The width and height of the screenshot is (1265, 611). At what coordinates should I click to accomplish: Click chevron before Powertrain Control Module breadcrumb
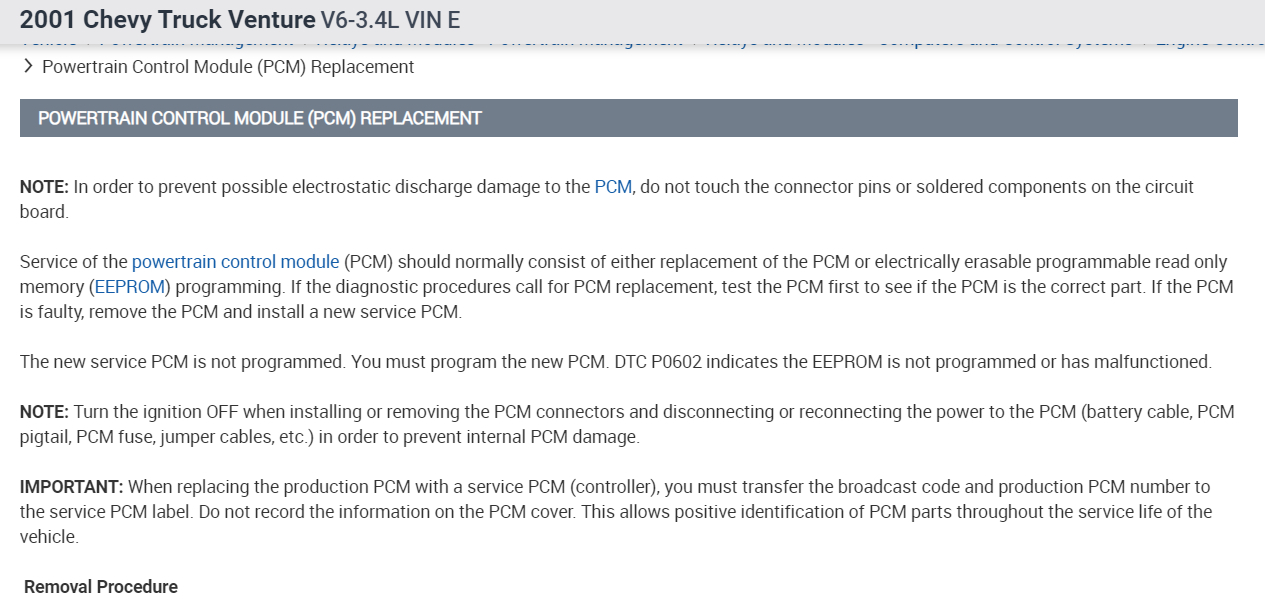tap(27, 67)
